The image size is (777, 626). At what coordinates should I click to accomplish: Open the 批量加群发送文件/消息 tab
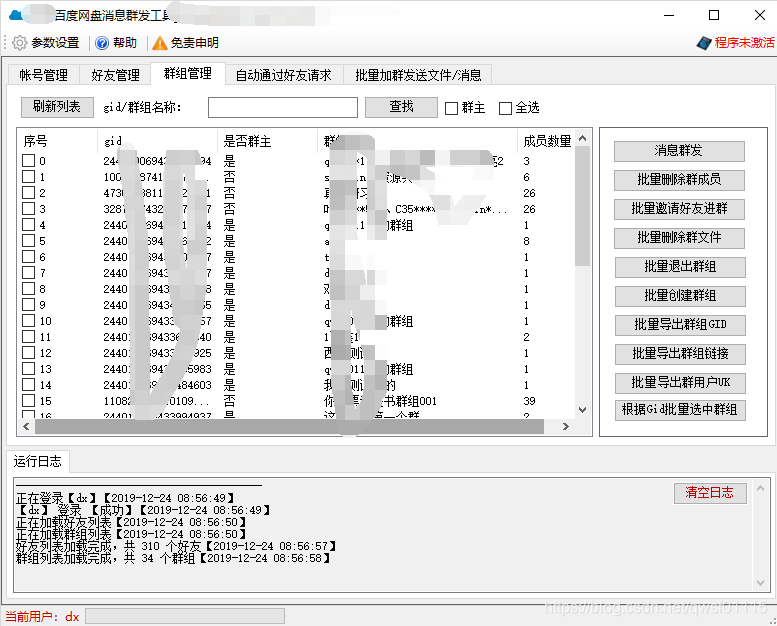click(418, 75)
